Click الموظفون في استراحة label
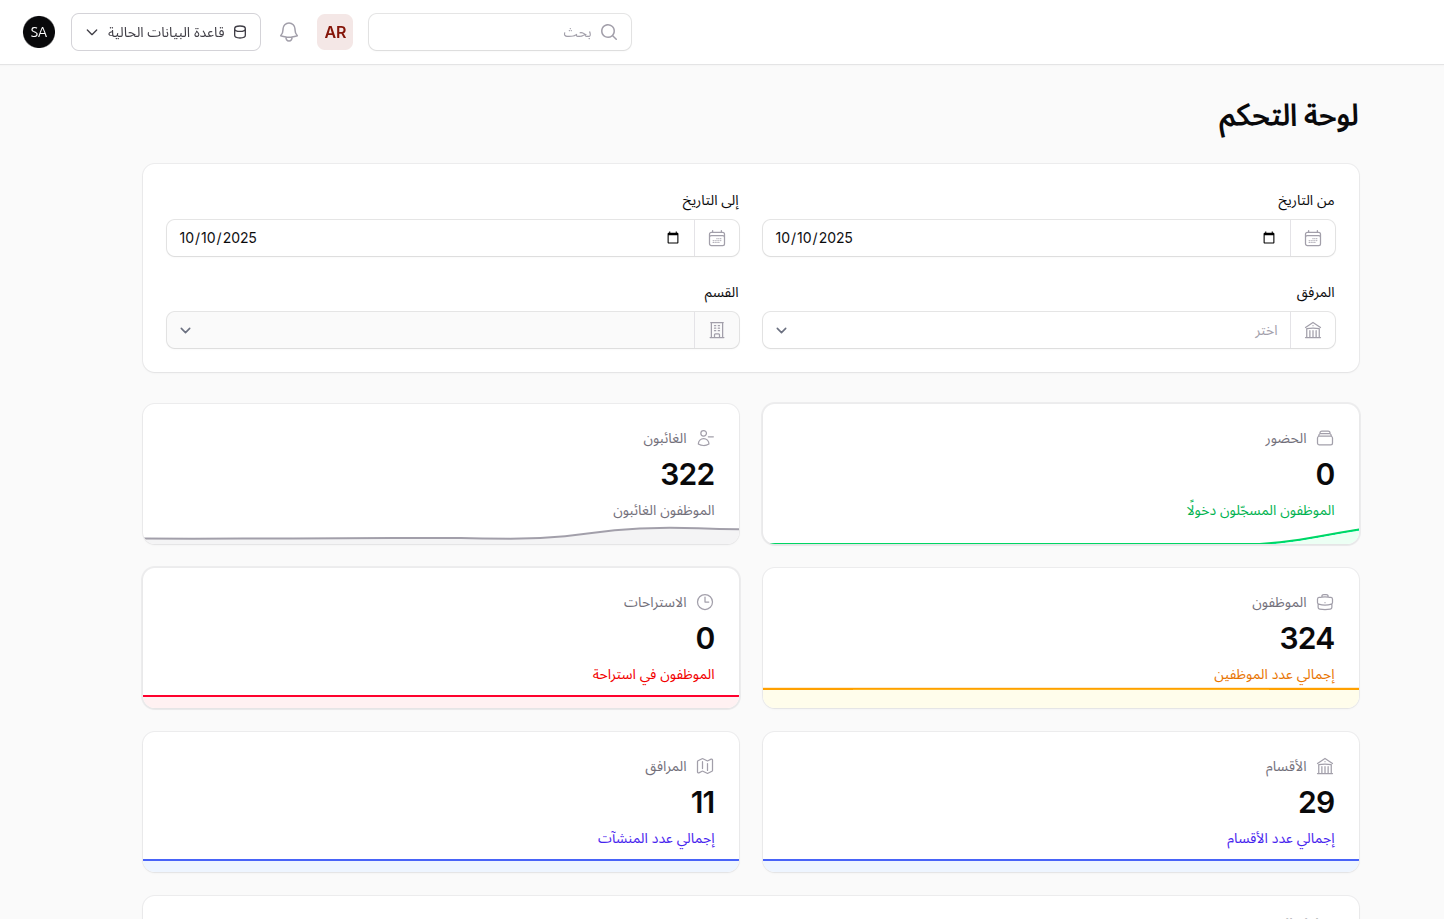 click(x=654, y=674)
